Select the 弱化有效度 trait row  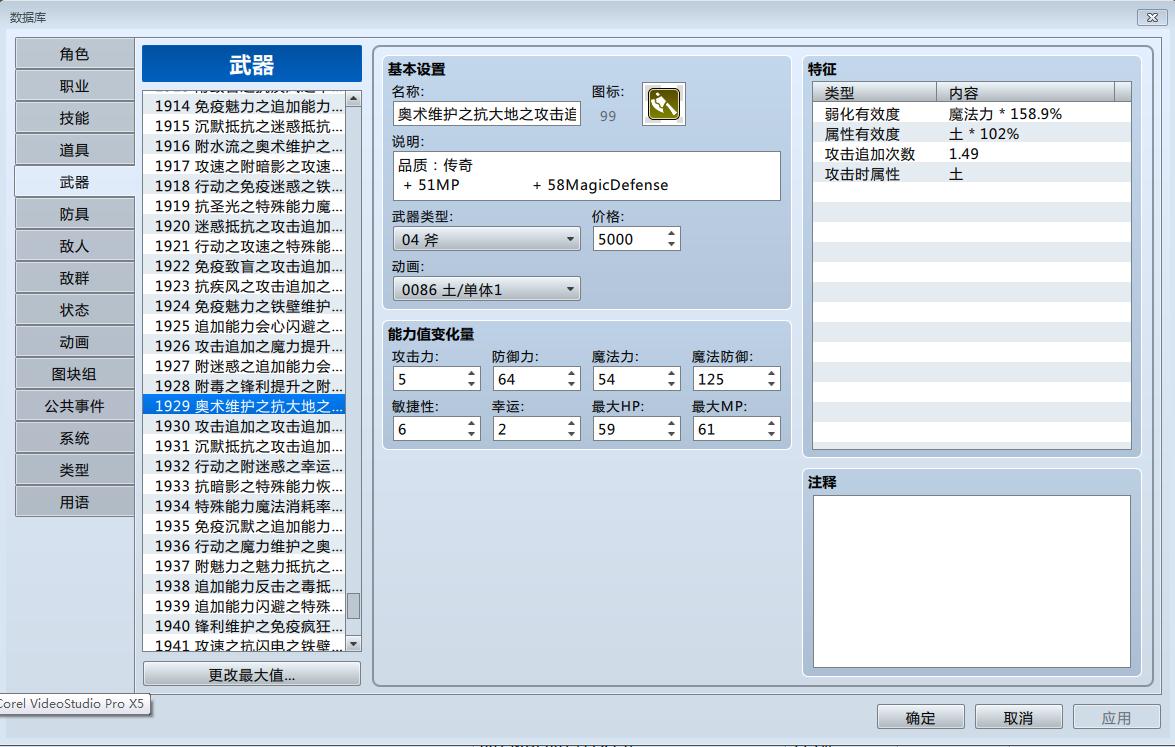[x=972, y=114]
